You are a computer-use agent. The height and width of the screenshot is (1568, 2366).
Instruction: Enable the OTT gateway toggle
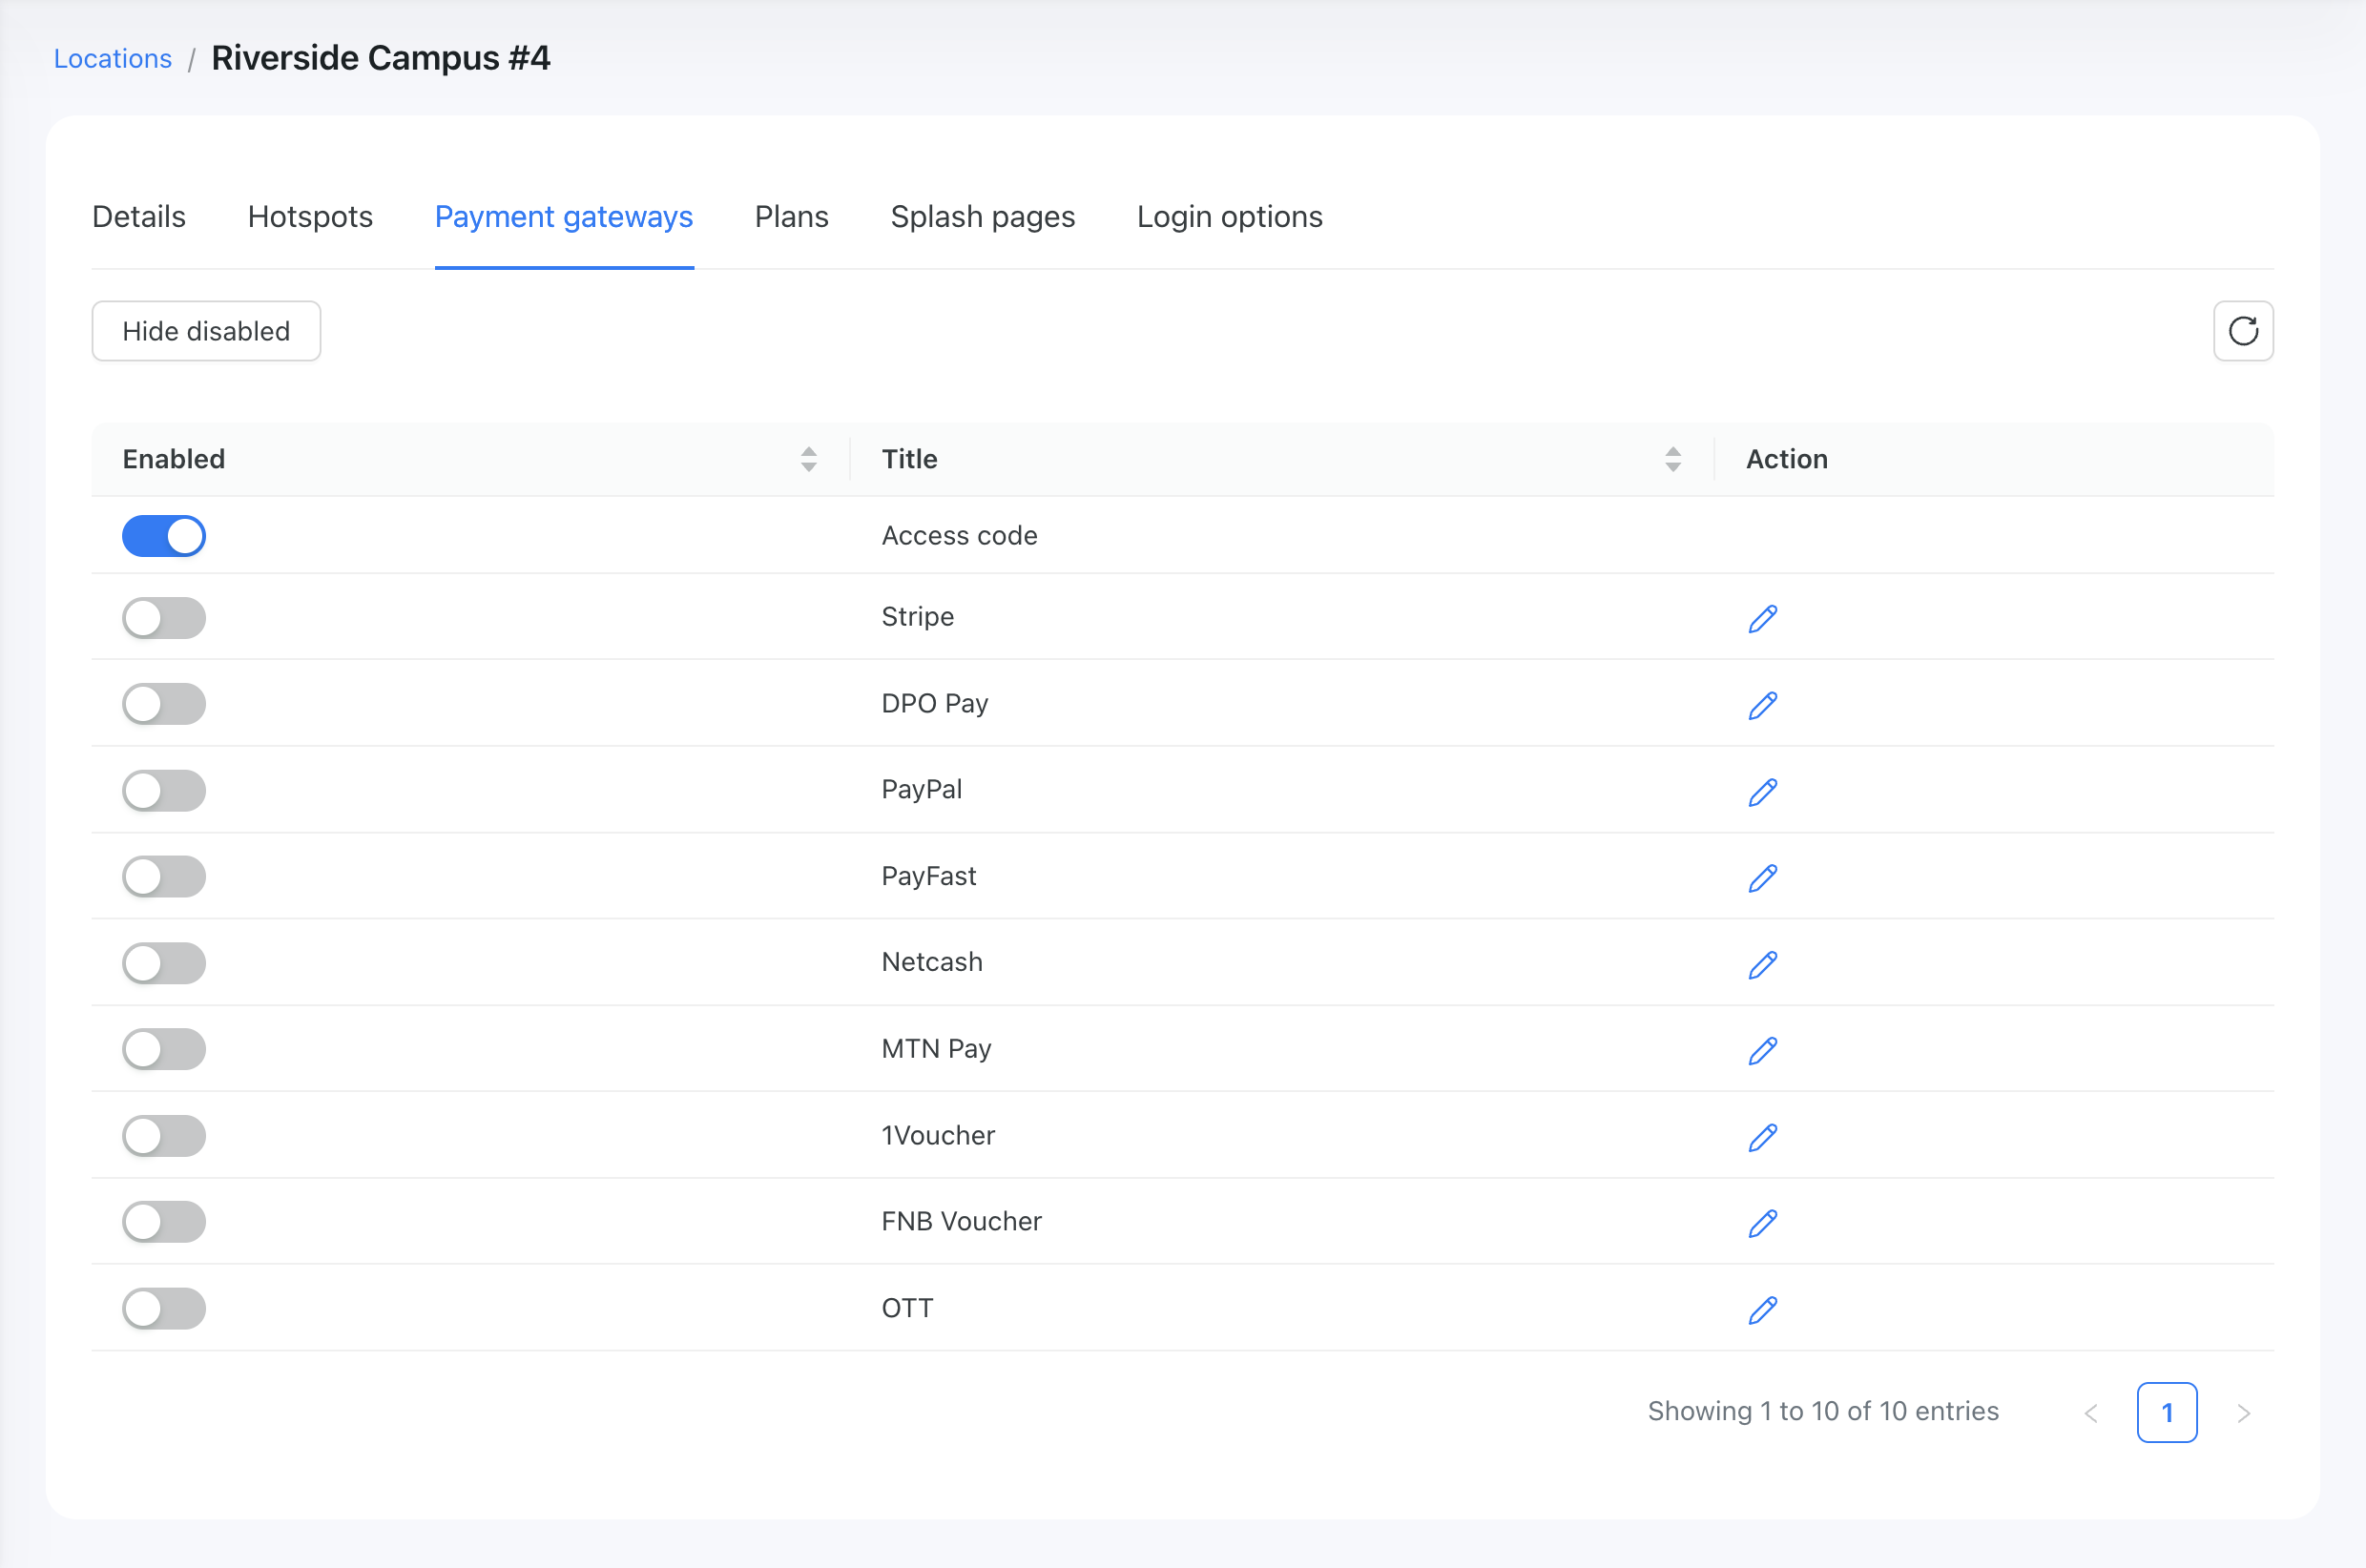click(x=164, y=1309)
